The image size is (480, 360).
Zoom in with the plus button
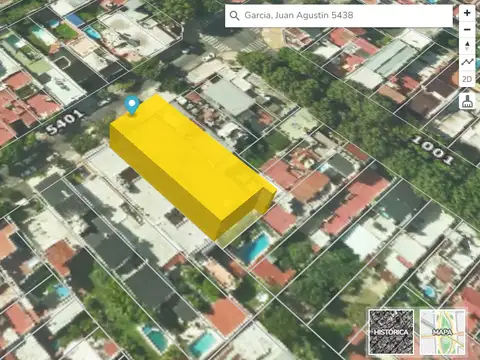pyautogui.click(x=467, y=13)
